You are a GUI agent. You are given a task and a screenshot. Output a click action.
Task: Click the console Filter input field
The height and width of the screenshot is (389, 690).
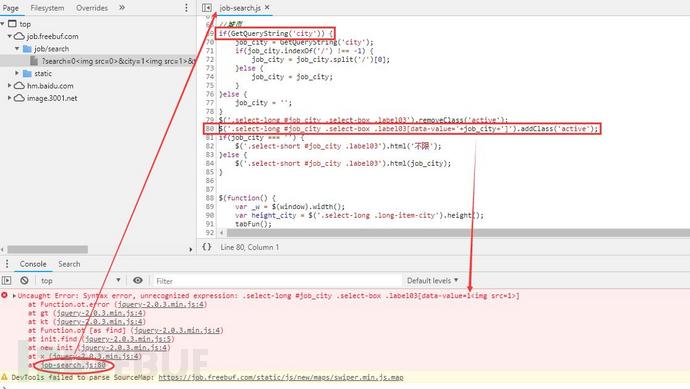277,281
